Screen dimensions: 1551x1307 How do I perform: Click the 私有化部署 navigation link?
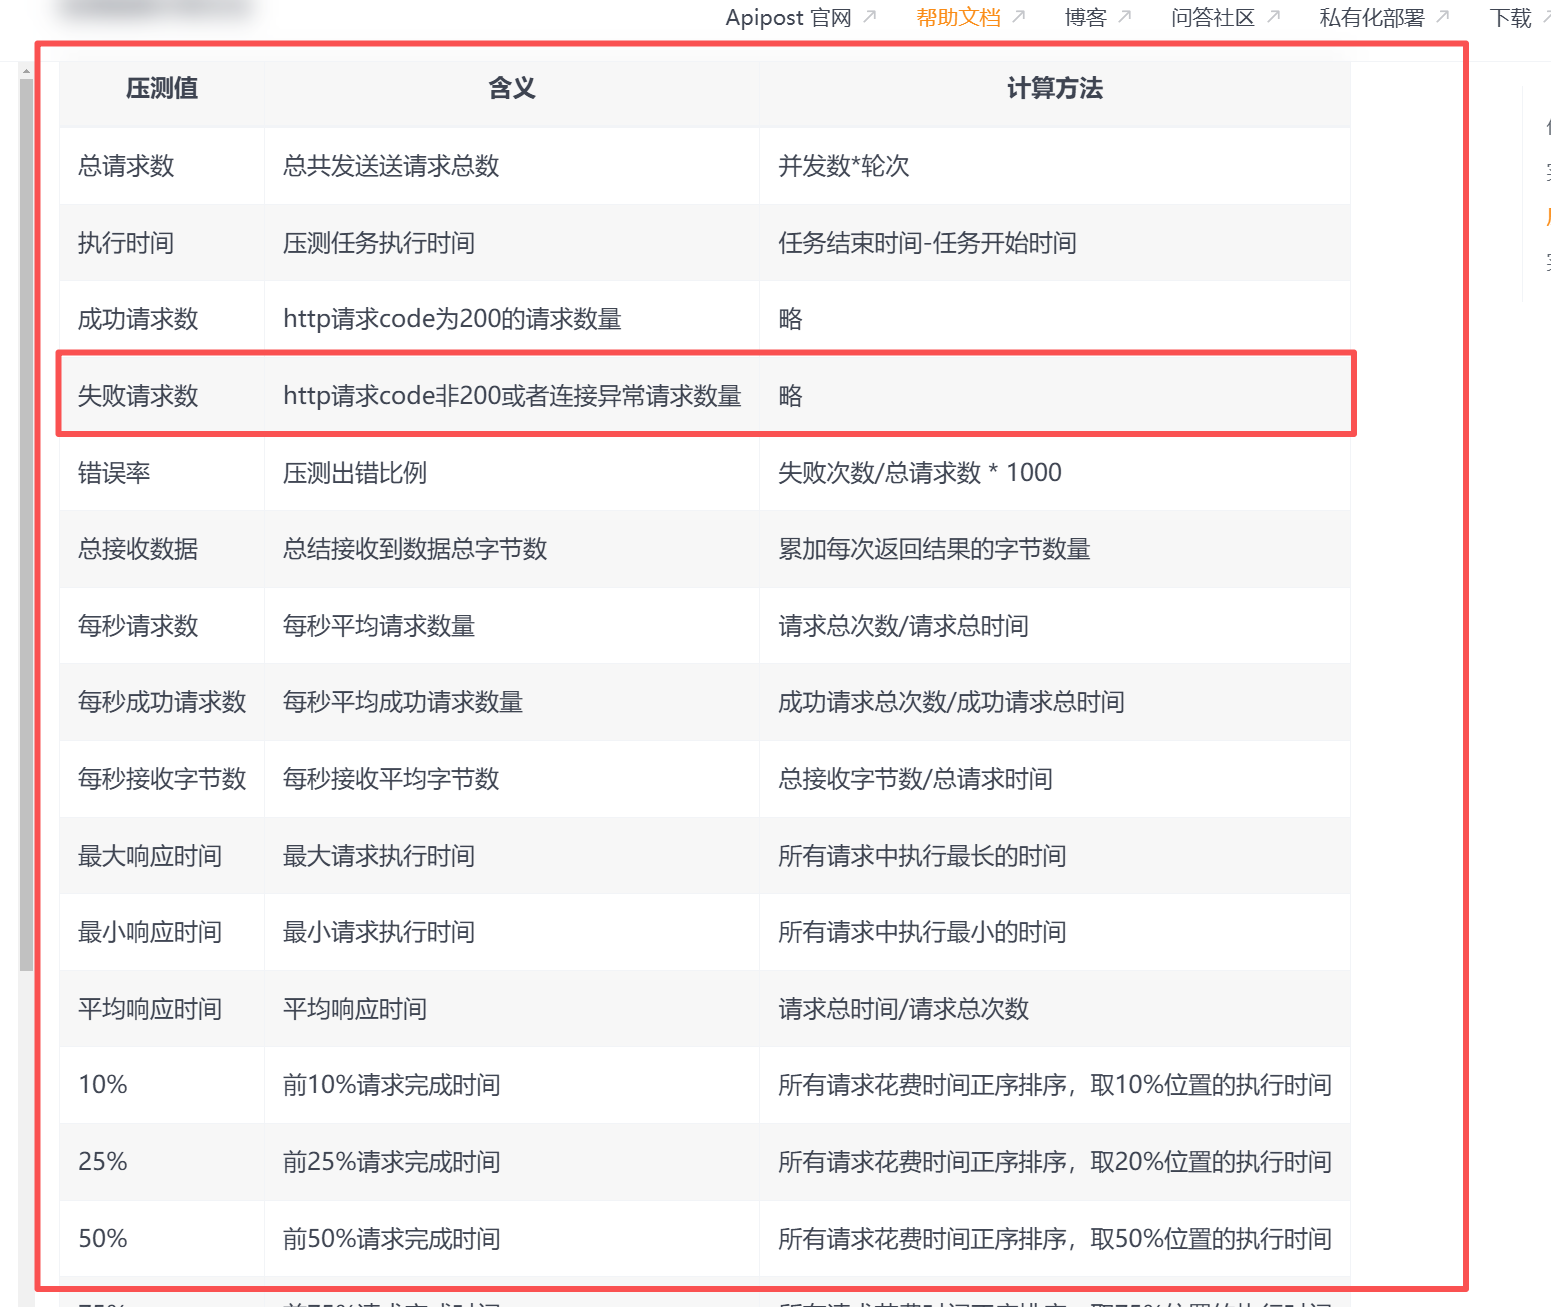[1370, 17]
